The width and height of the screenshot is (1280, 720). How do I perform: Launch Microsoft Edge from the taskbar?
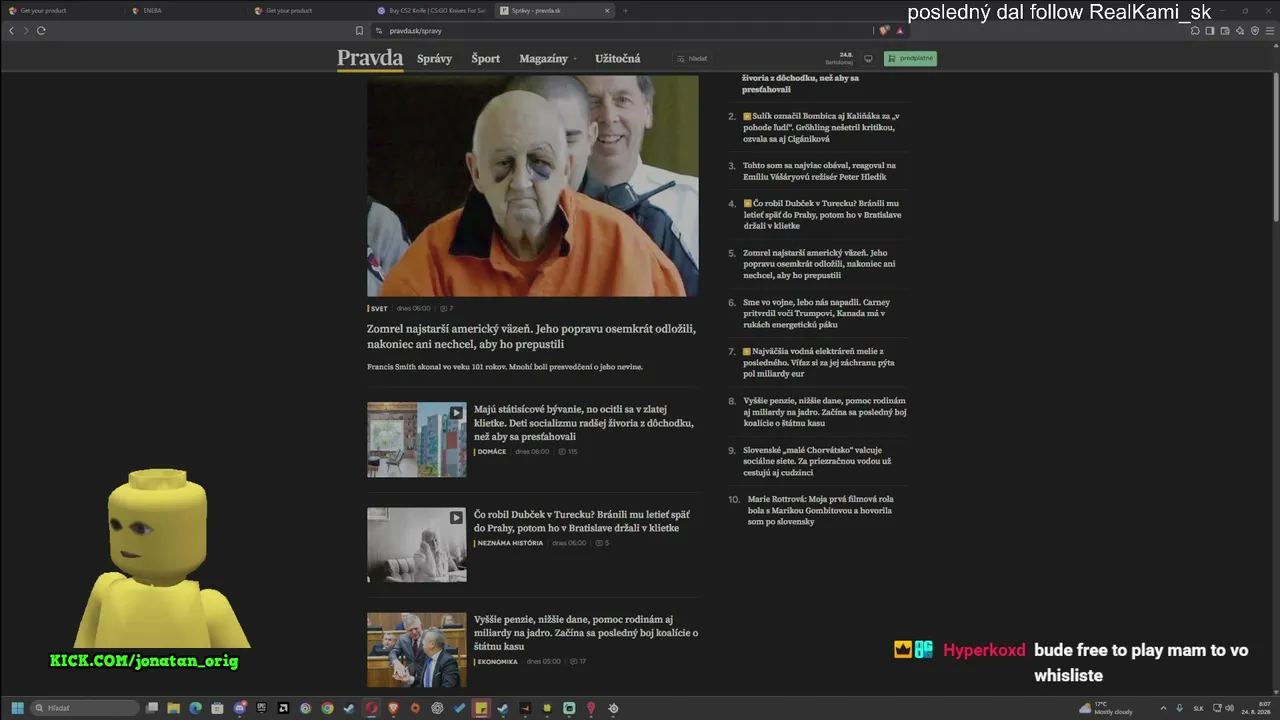196,708
